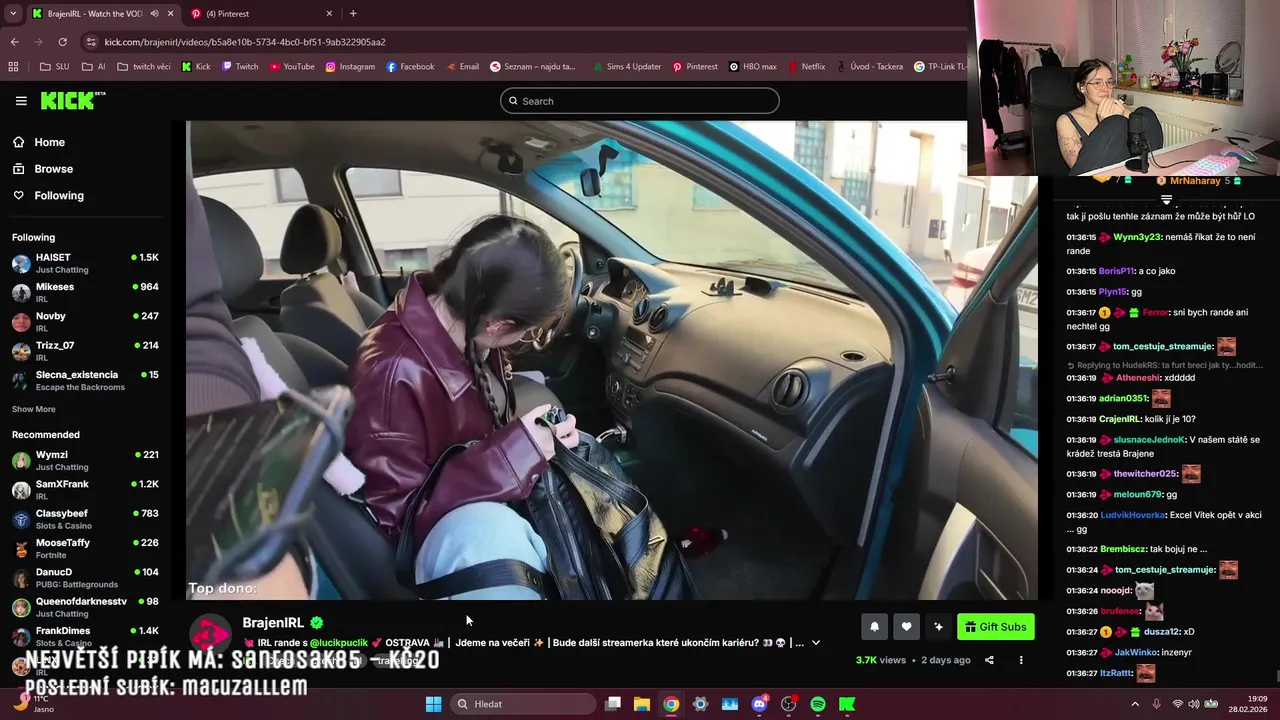Open Spotify from the taskbar
Image resolution: width=1280 pixels, height=720 pixels.
818,704
